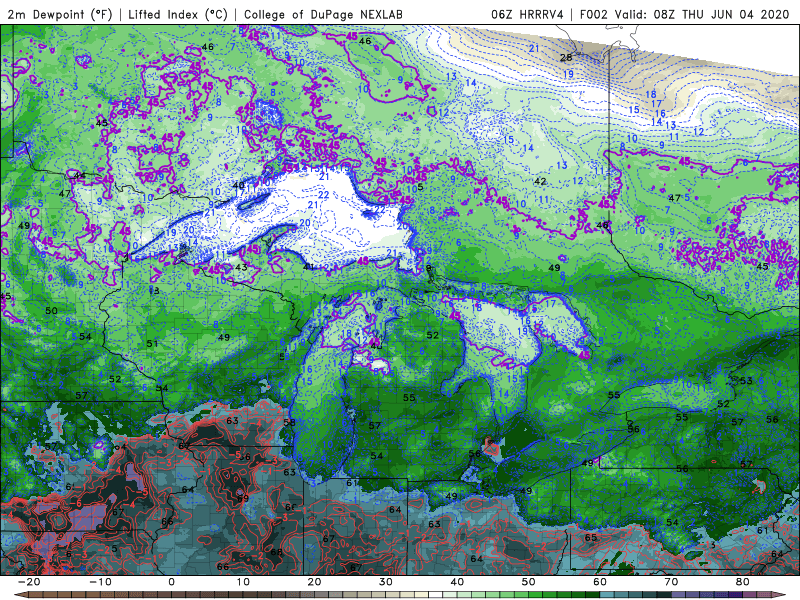This screenshot has height=600, width=800.
Task: Click the '2m Dewpoint (°F)' title text
Action: coord(59,14)
